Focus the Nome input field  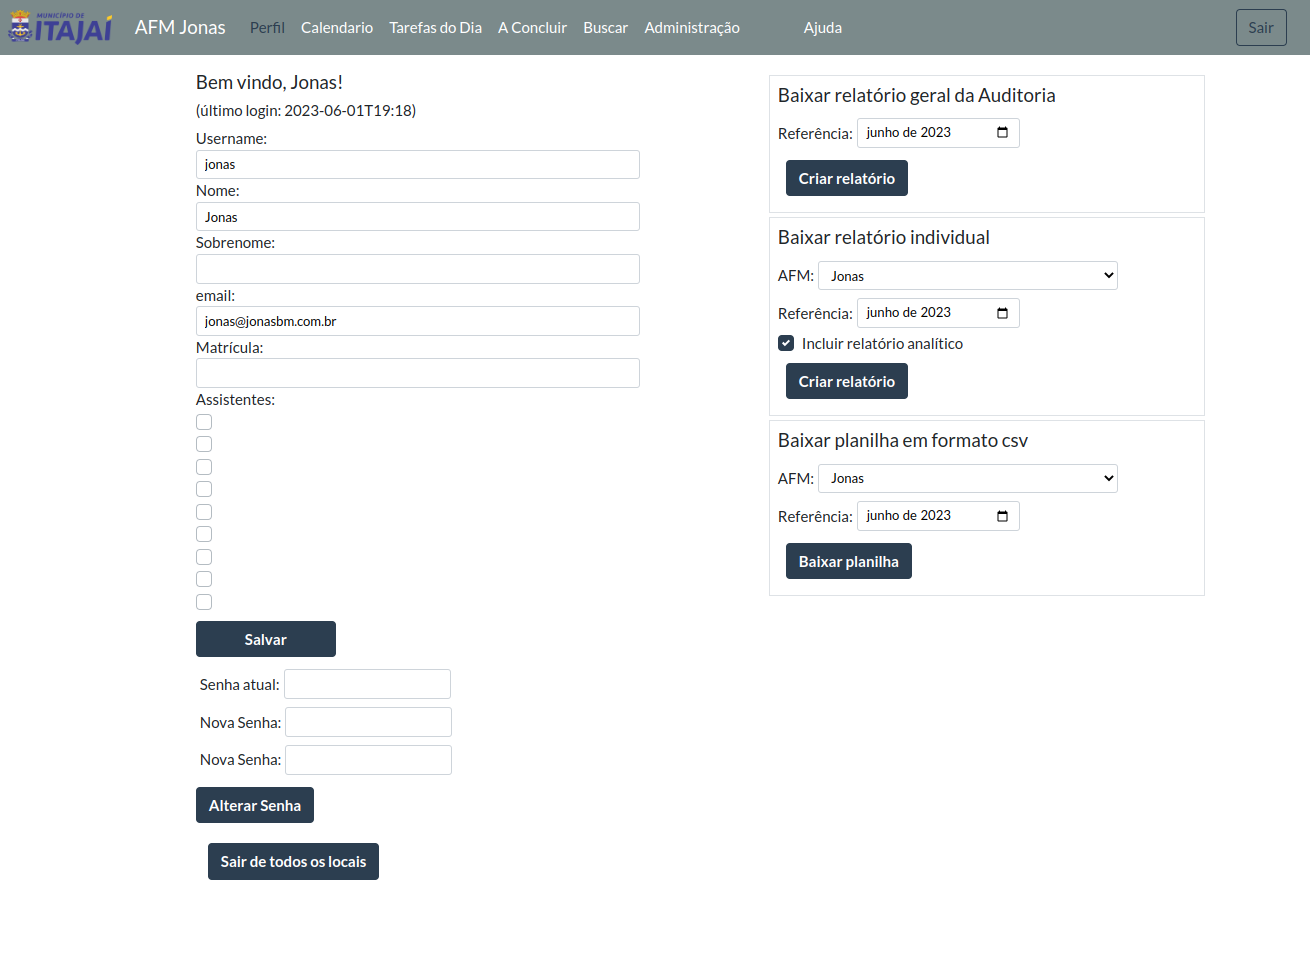(x=418, y=217)
